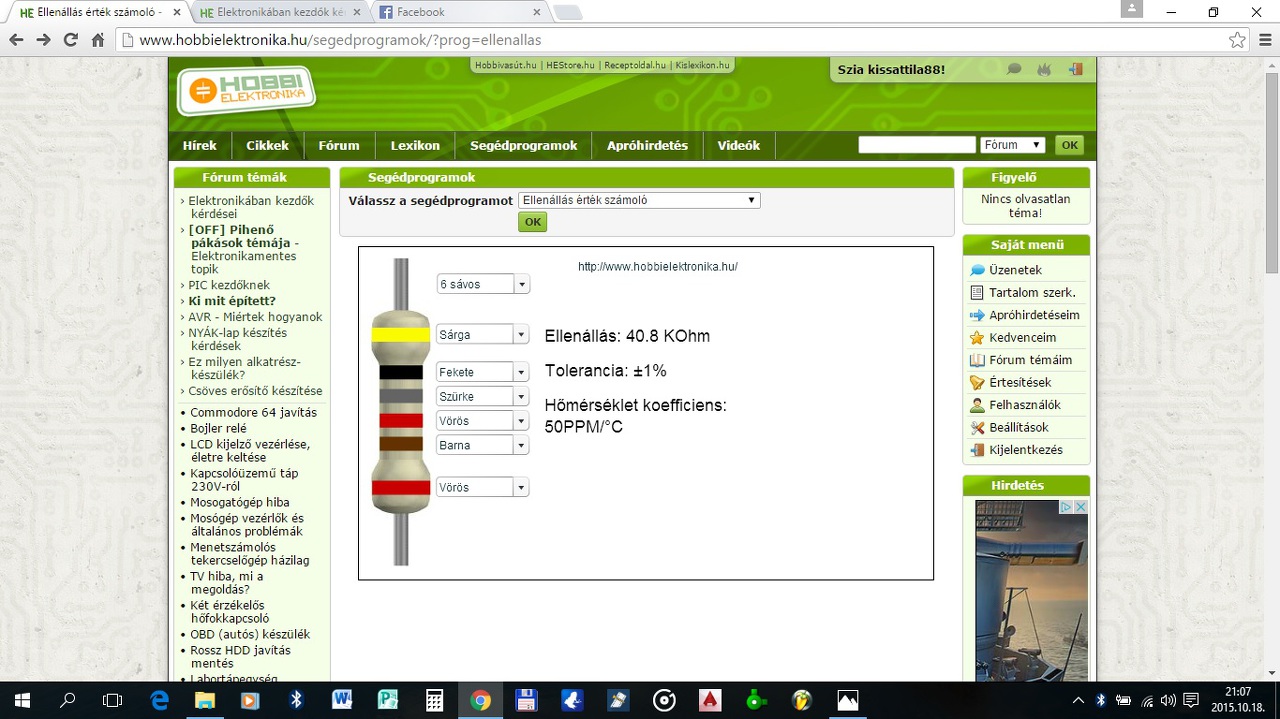Click the Üzenetek bubble icon in Saját menü
1280x719 pixels.
[x=977, y=270]
